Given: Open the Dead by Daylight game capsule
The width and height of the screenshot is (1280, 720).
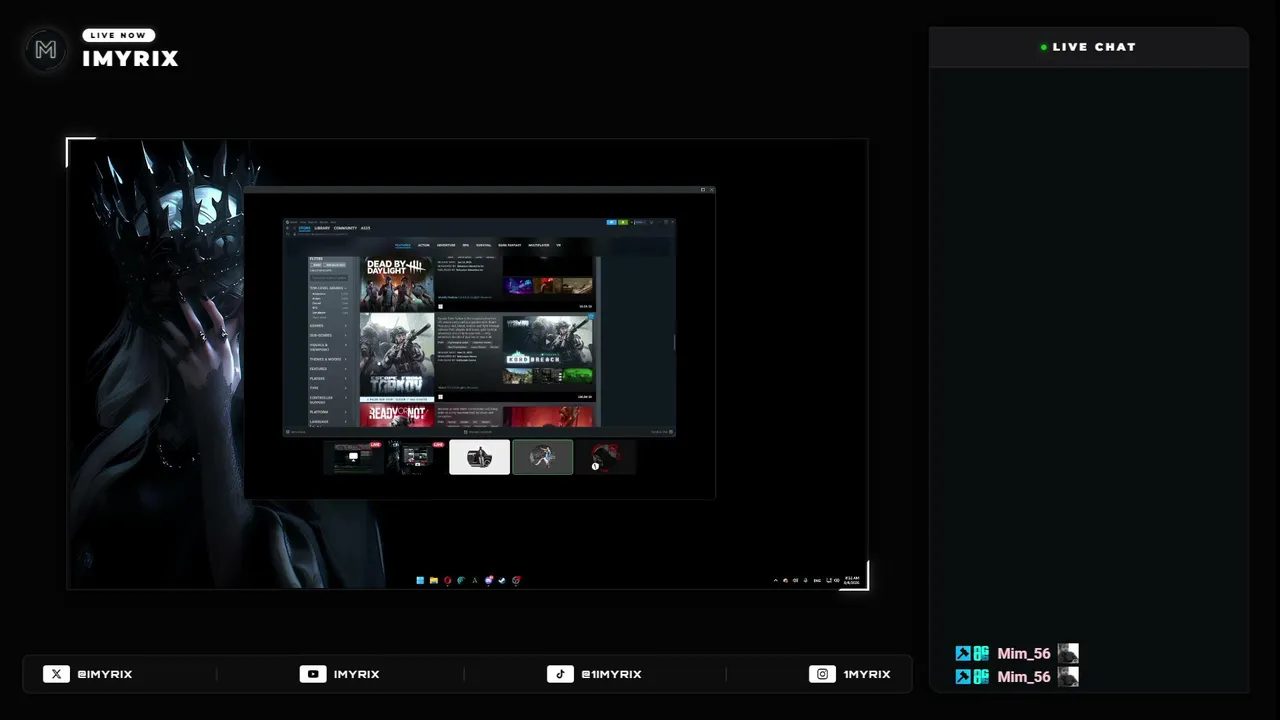Looking at the screenshot, I should 397,284.
